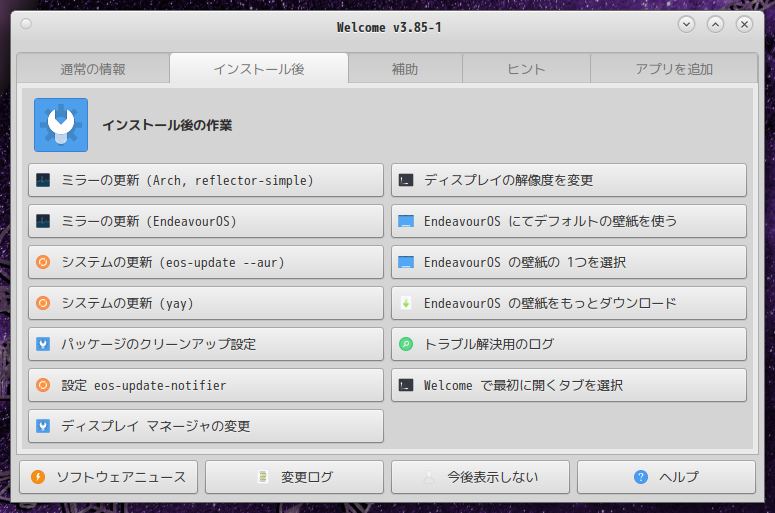Open the 変更ログ label

307,476
